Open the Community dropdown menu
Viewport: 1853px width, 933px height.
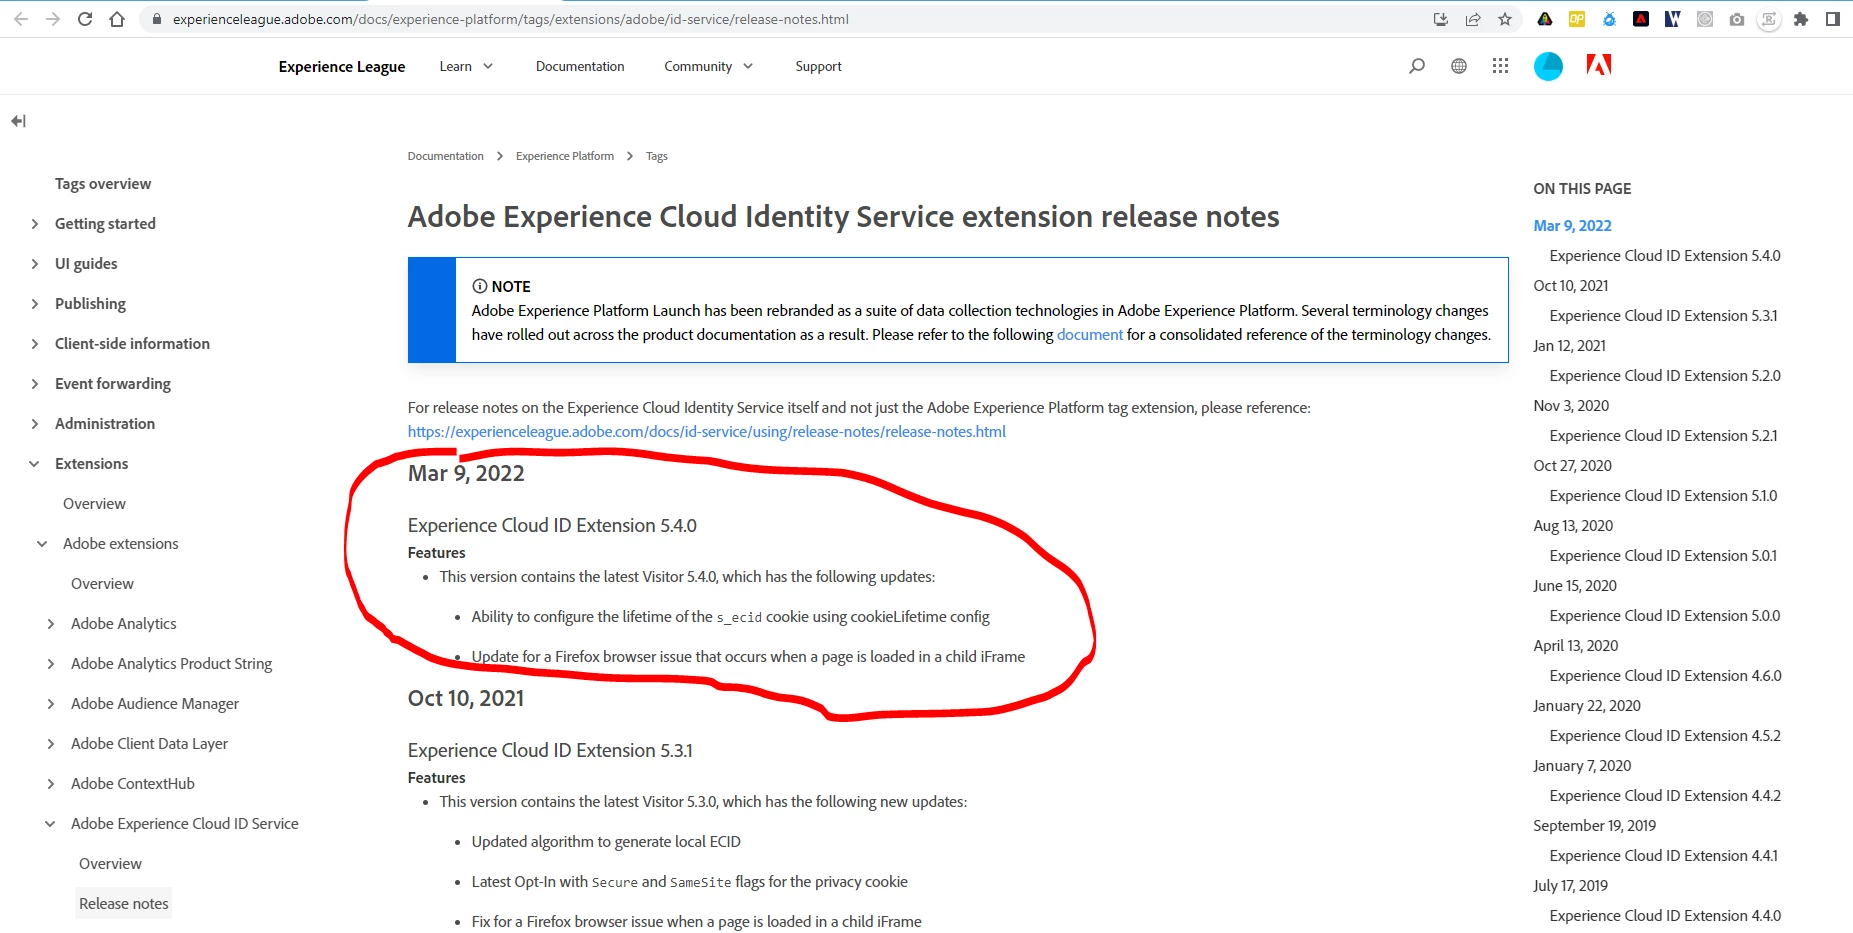click(708, 66)
